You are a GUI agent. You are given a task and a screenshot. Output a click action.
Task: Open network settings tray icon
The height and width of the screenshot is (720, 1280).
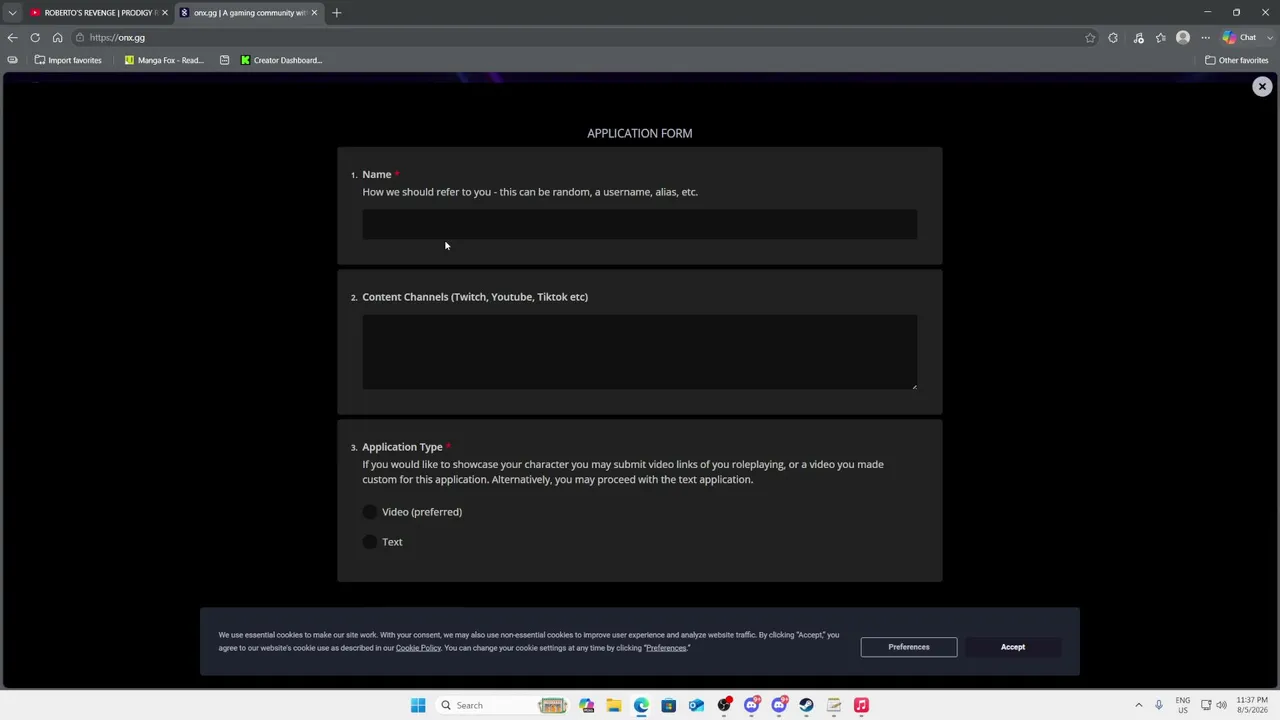click(x=1206, y=706)
